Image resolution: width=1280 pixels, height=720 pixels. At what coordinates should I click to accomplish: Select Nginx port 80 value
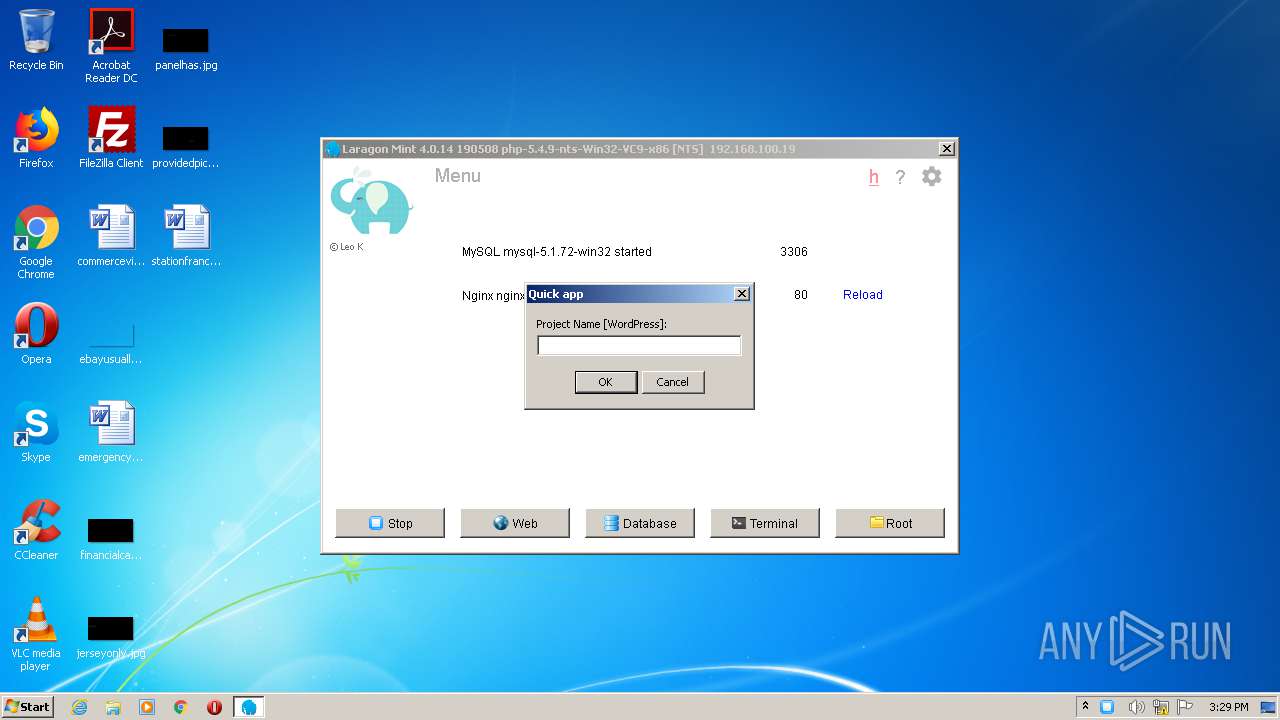click(801, 295)
